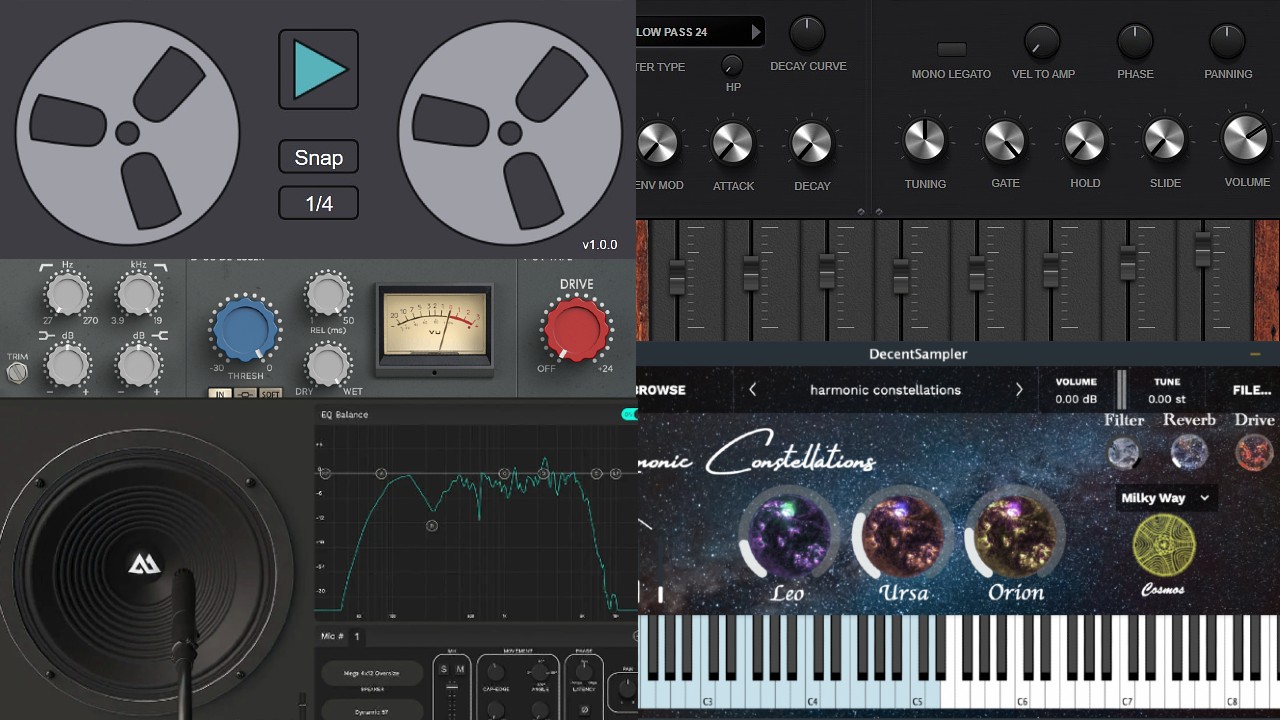Toggle the link button between IN and SOFT
Image resolution: width=1280 pixels, height=720 pixels.
[244, 394]
